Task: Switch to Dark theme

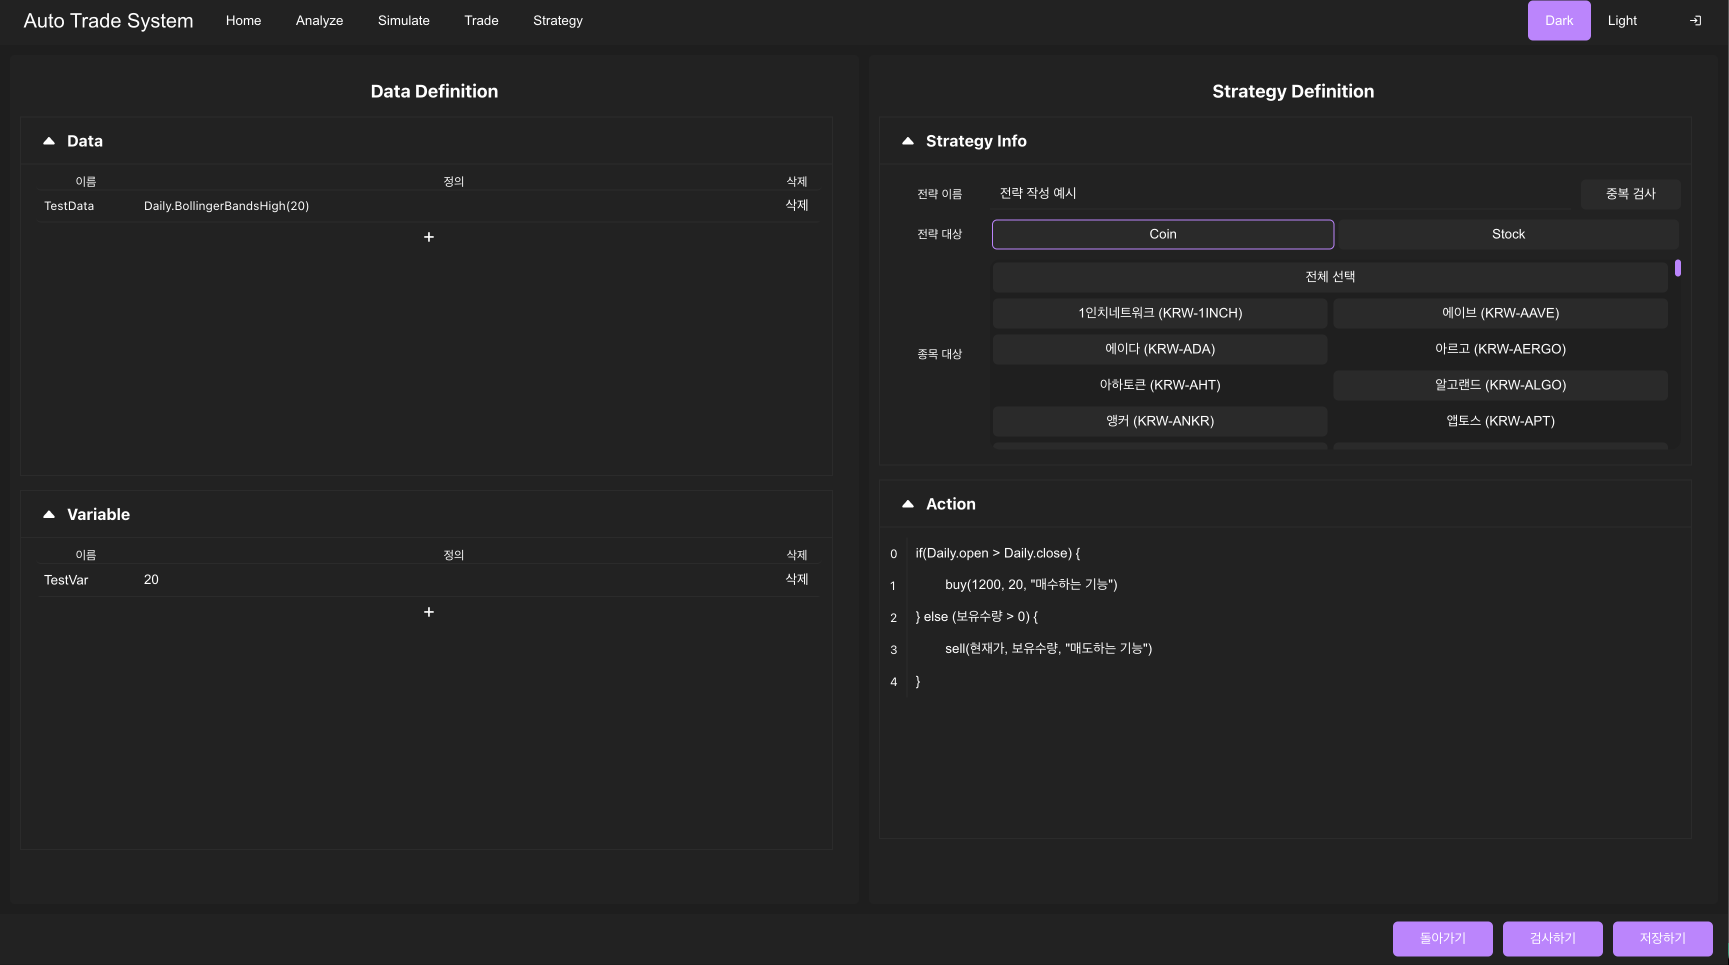Action: [x=1558, y=21]
